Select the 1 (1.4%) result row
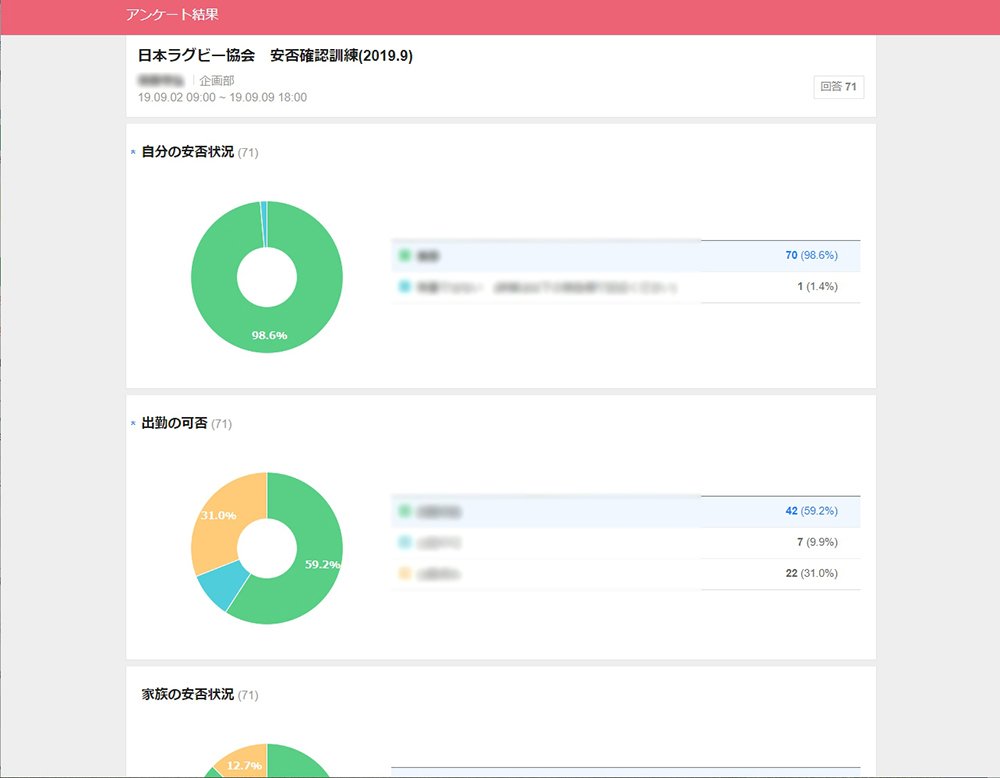 pyautogui.click(x=626, y=287)
